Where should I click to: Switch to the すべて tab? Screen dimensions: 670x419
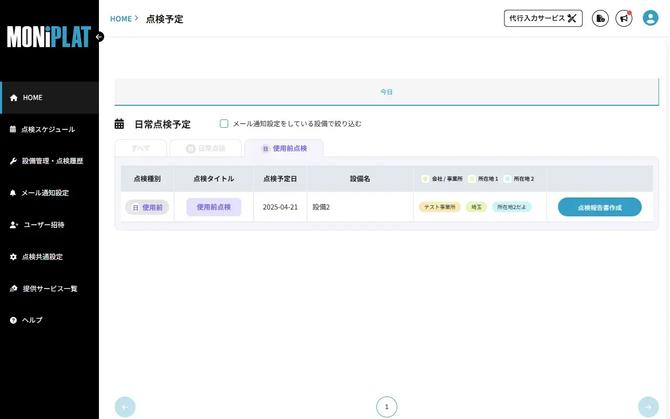[141, 148]
